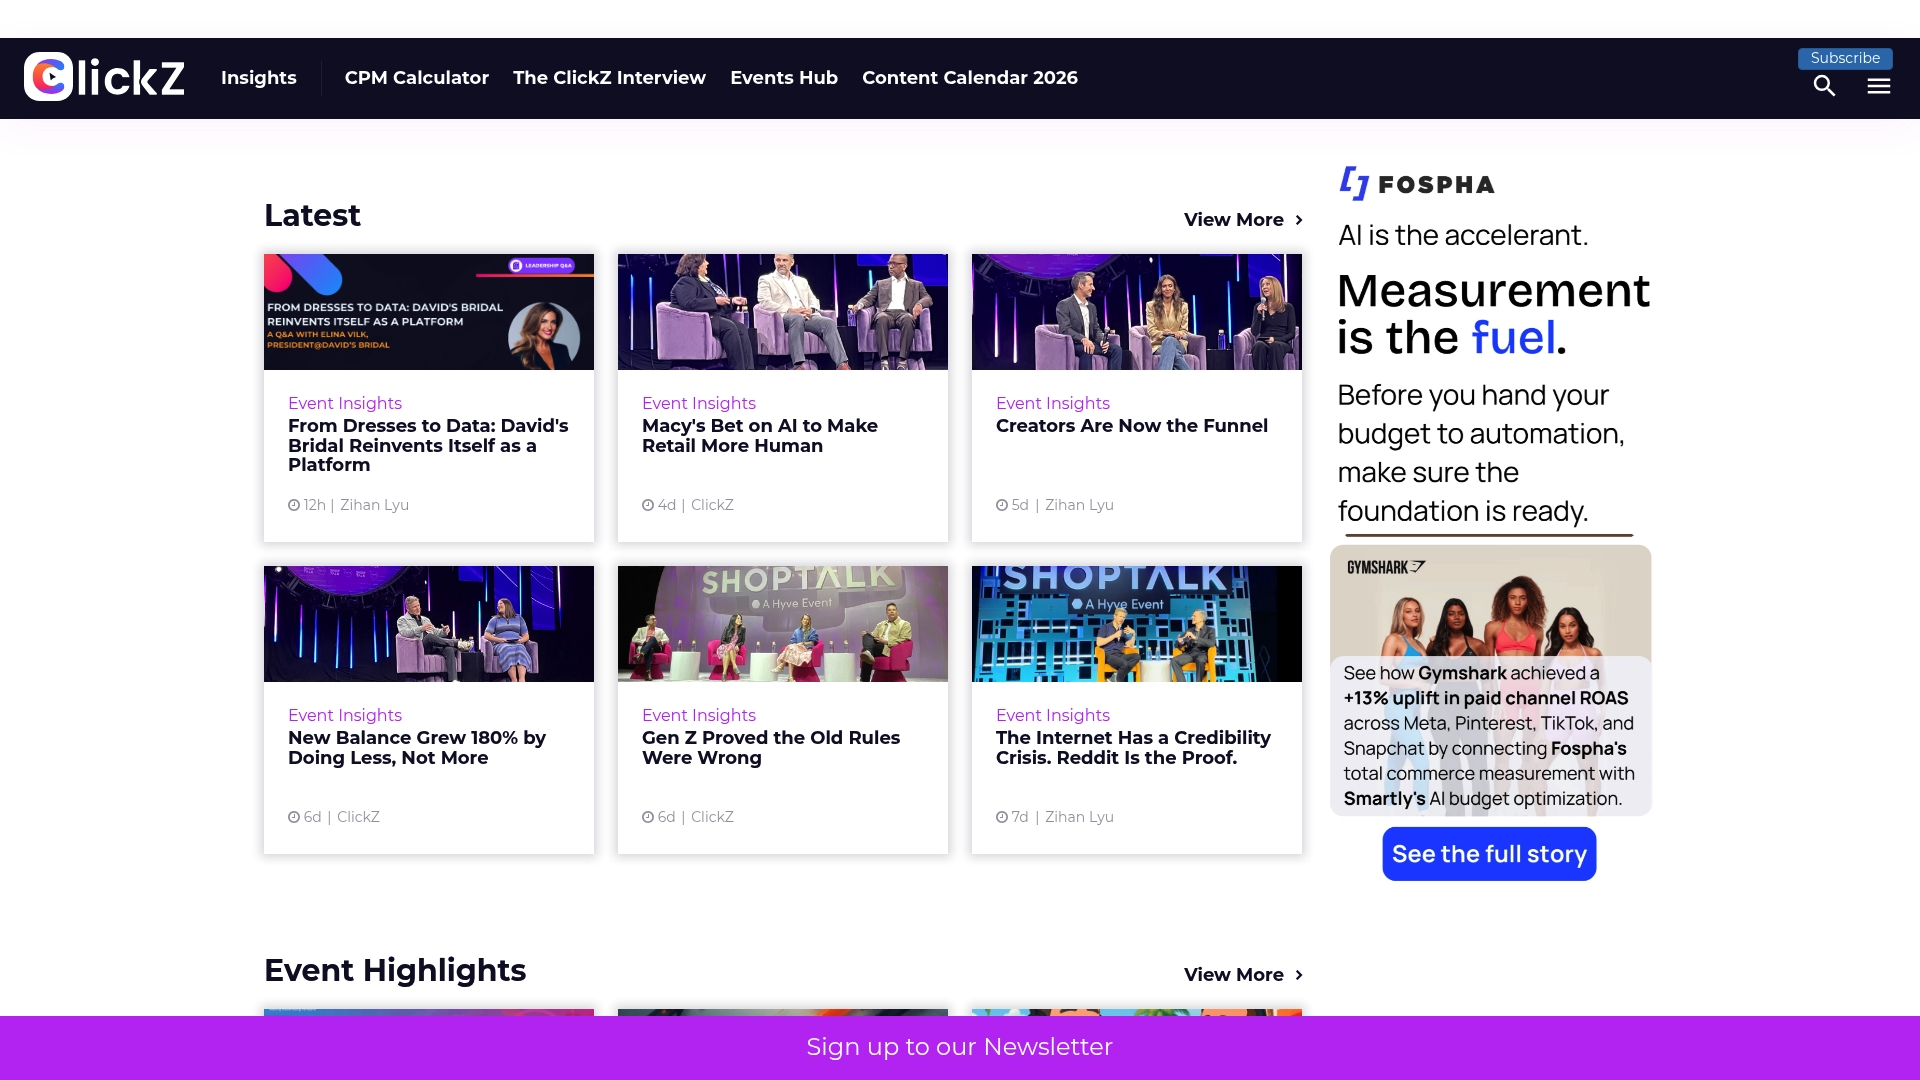Click Gen Z Shoptalk panel thumbnail

[783, 624]
